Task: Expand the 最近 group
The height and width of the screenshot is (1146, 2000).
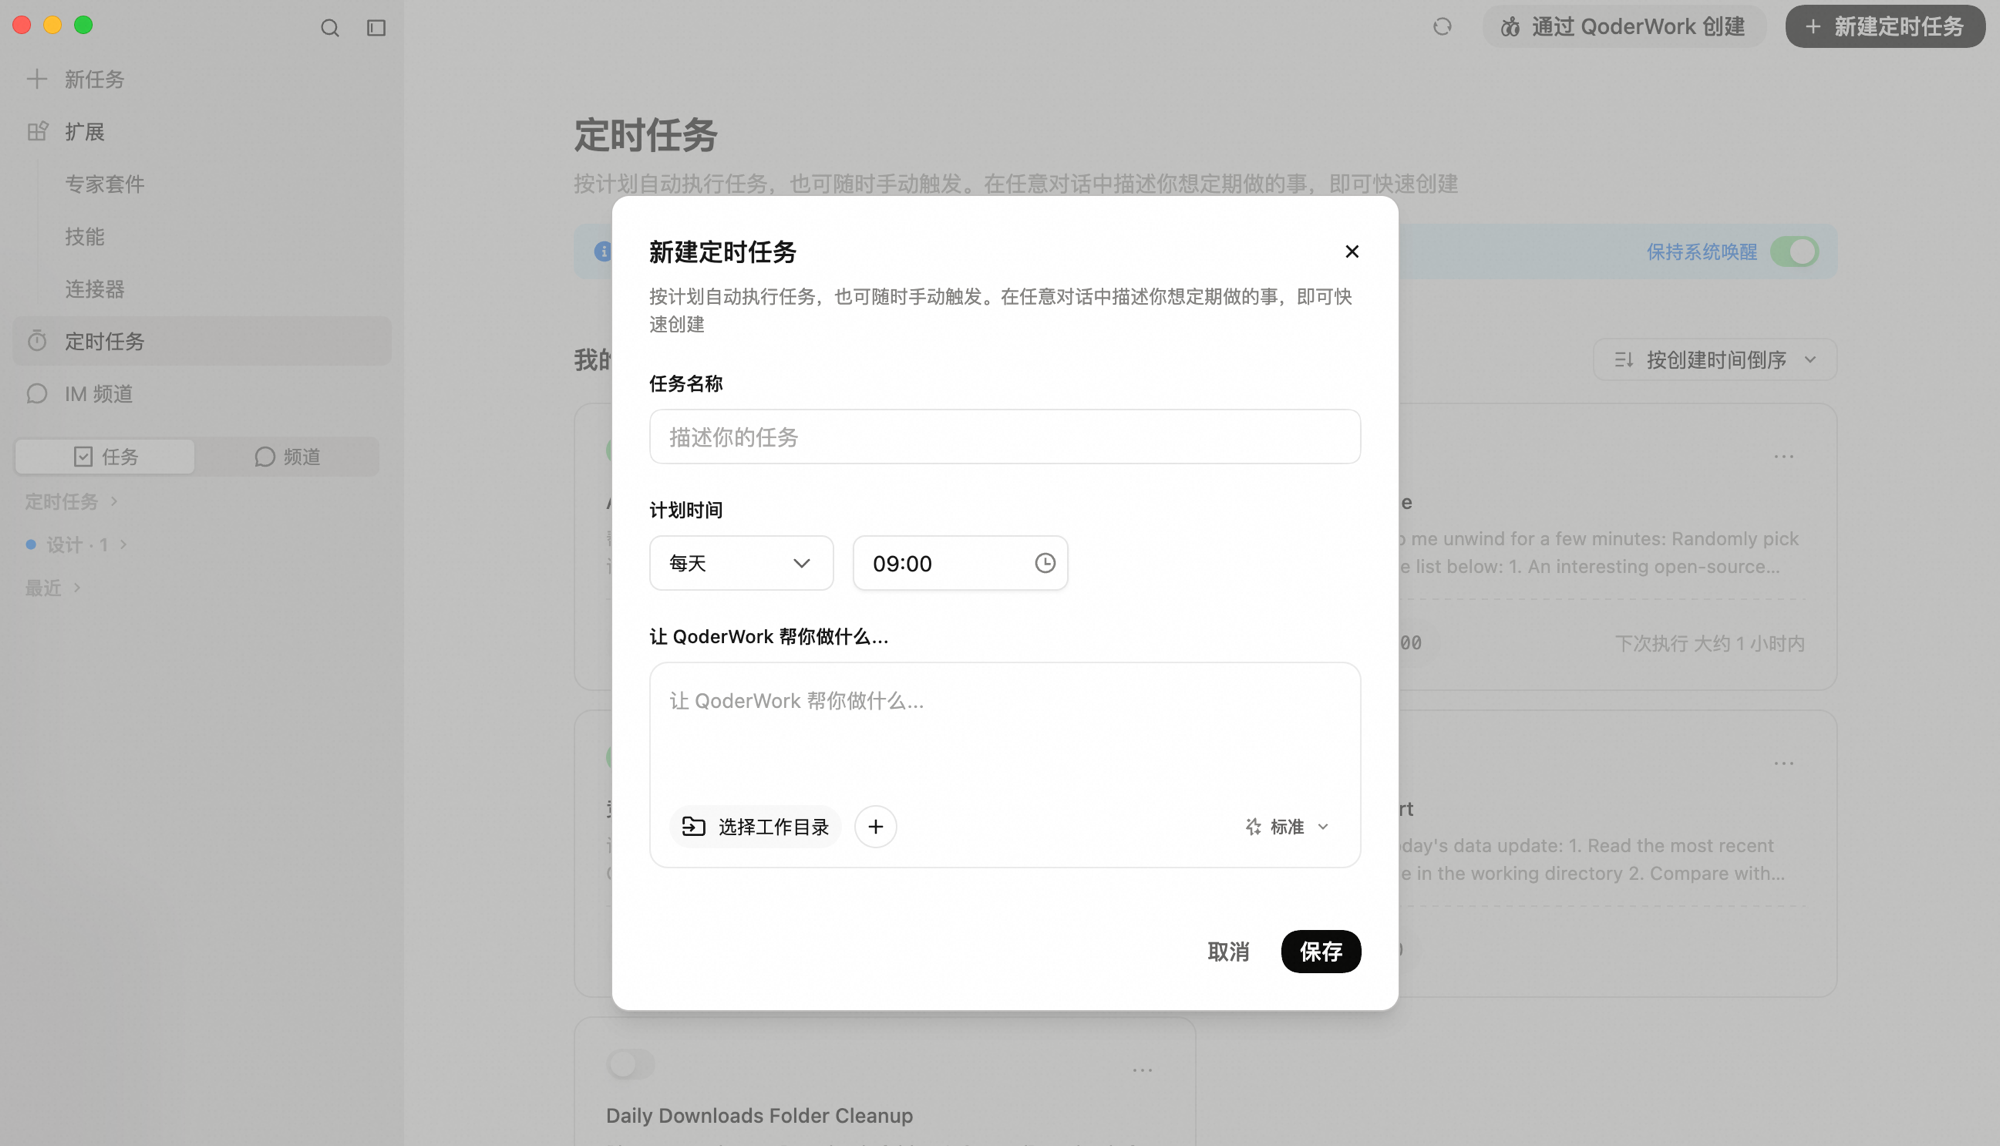Action: pyautogui.click(x=53, y=588)
